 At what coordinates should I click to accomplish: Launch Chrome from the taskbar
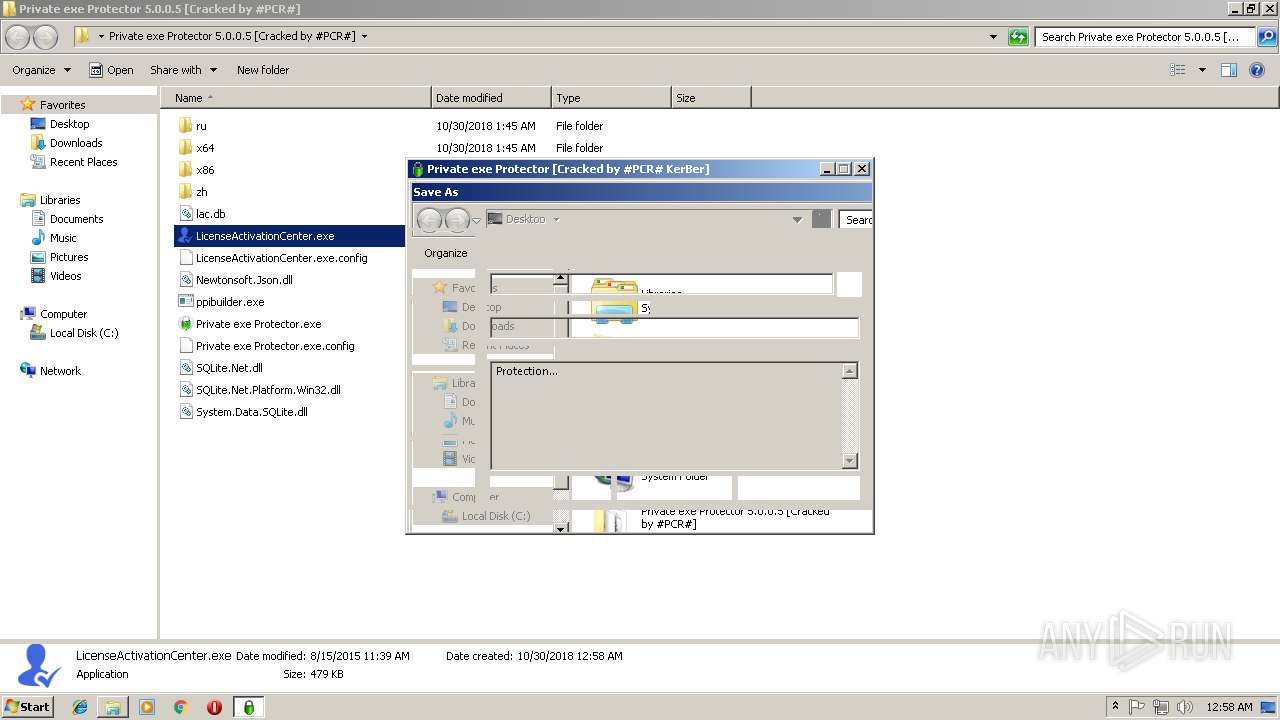coord(181,707)
